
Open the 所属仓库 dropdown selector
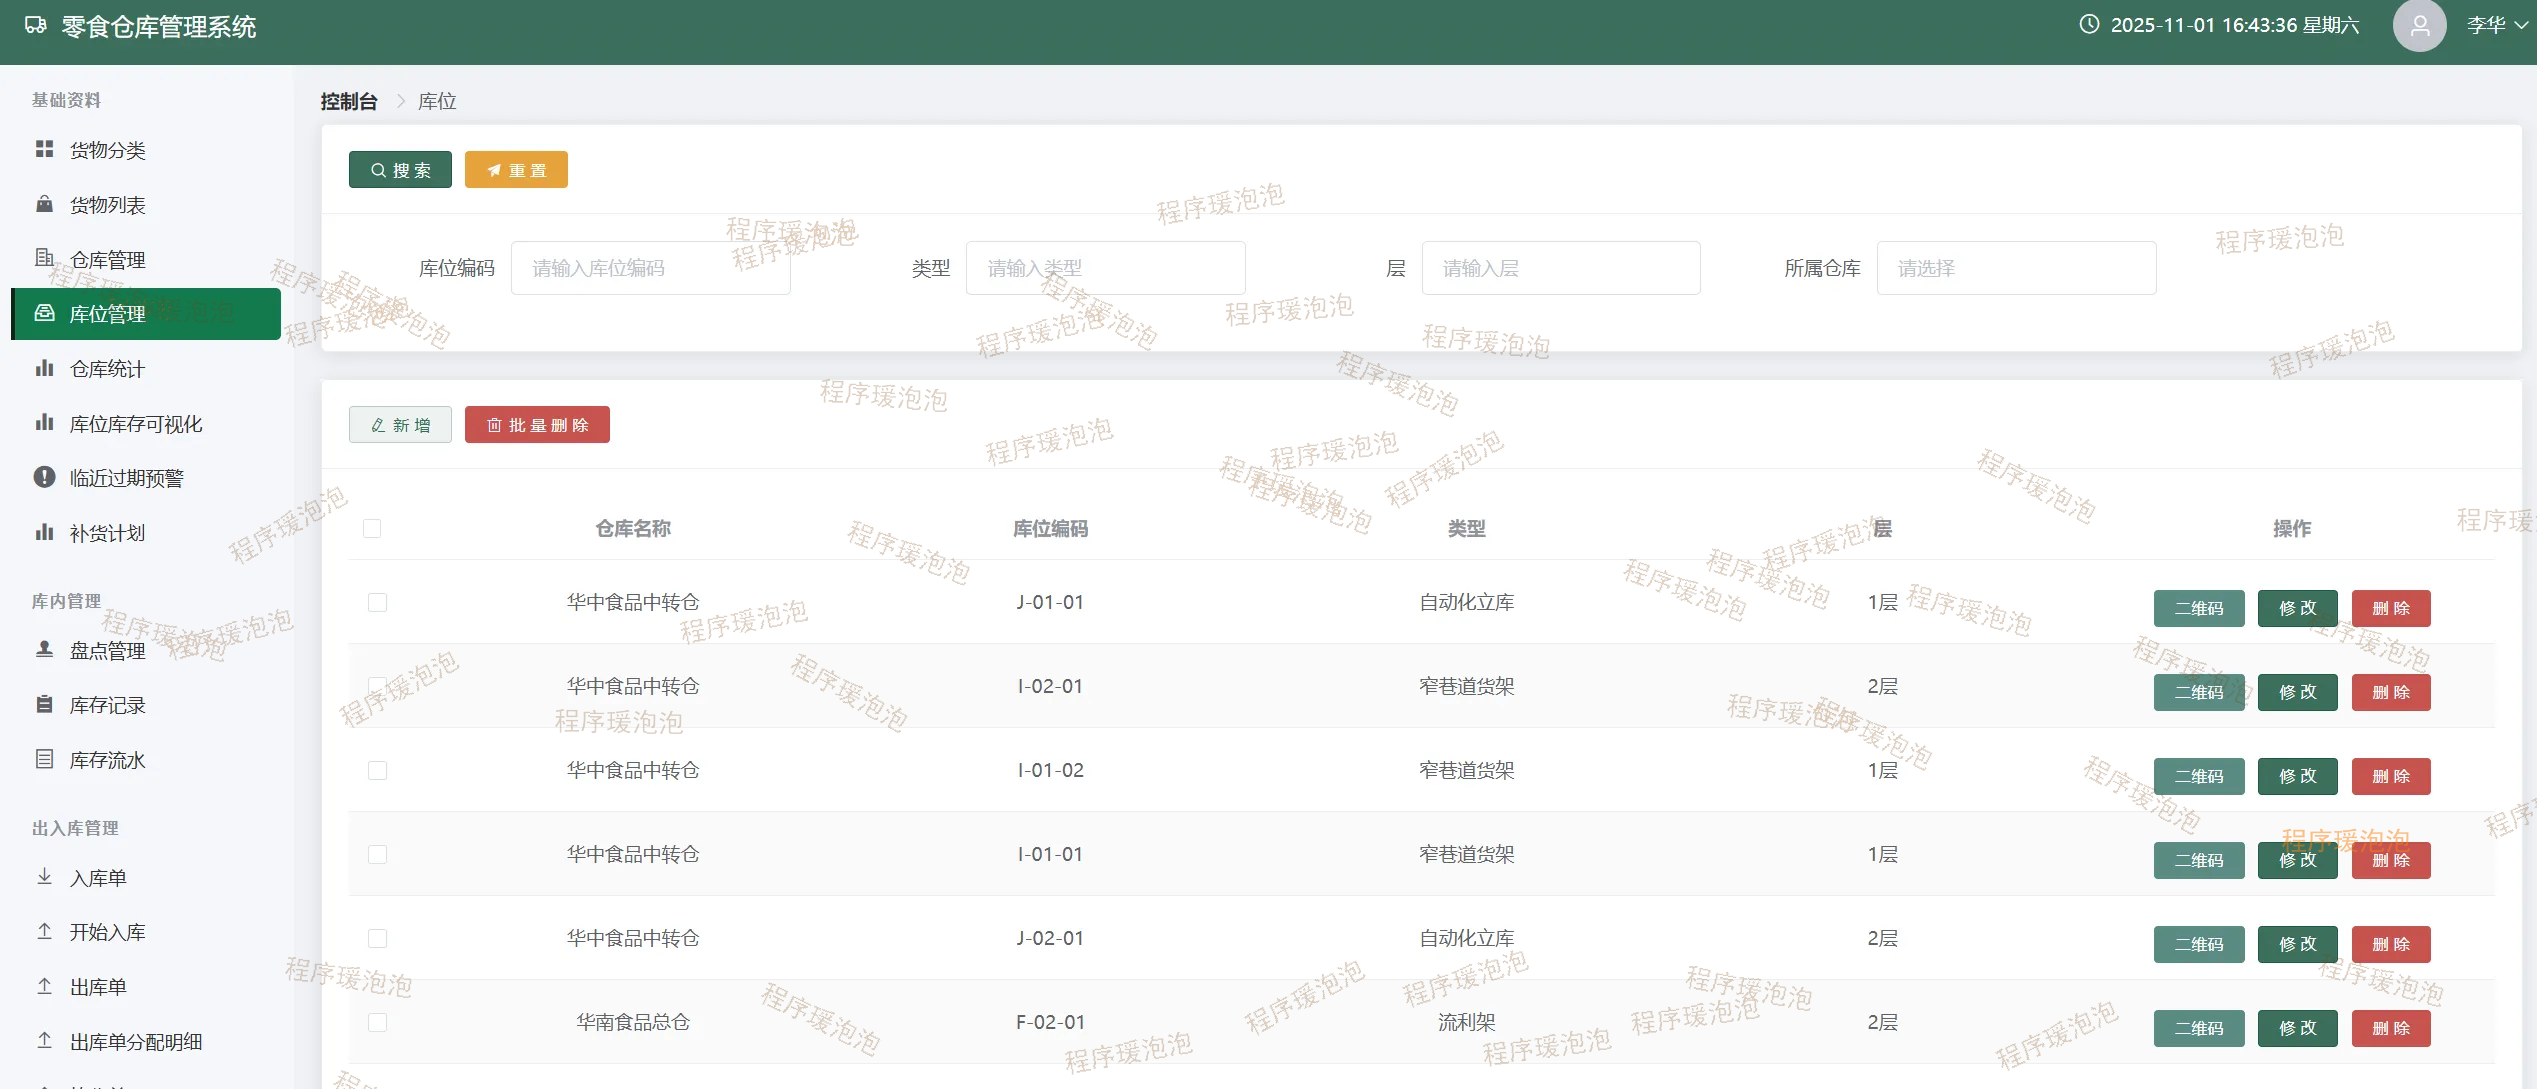pos(2015,268)
